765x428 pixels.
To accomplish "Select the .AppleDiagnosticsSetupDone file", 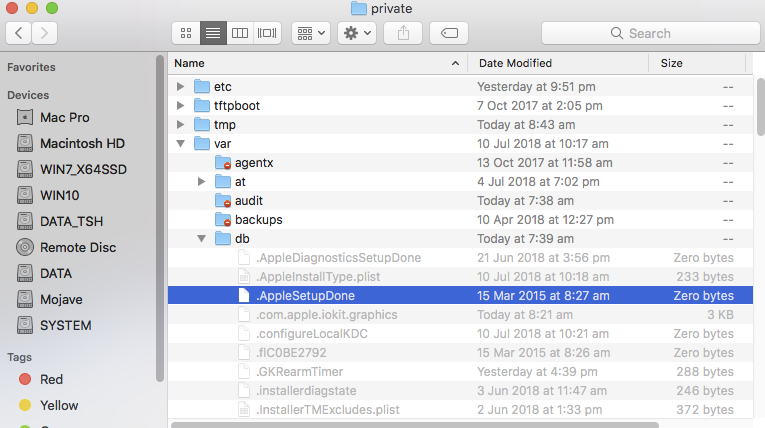I will pos(339,258).
